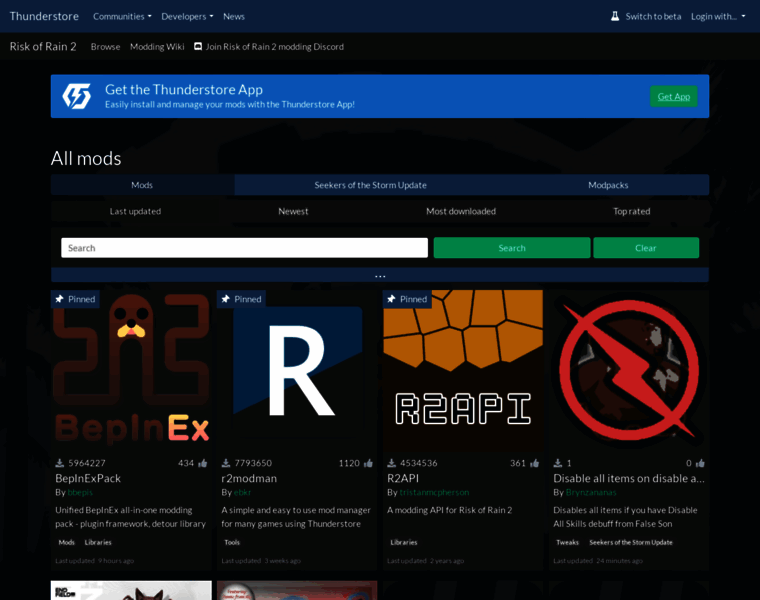This screenshot has width=760, height=600.
Task: Open the red lightning prohibition thumbnail
Action: click(629, 370)
